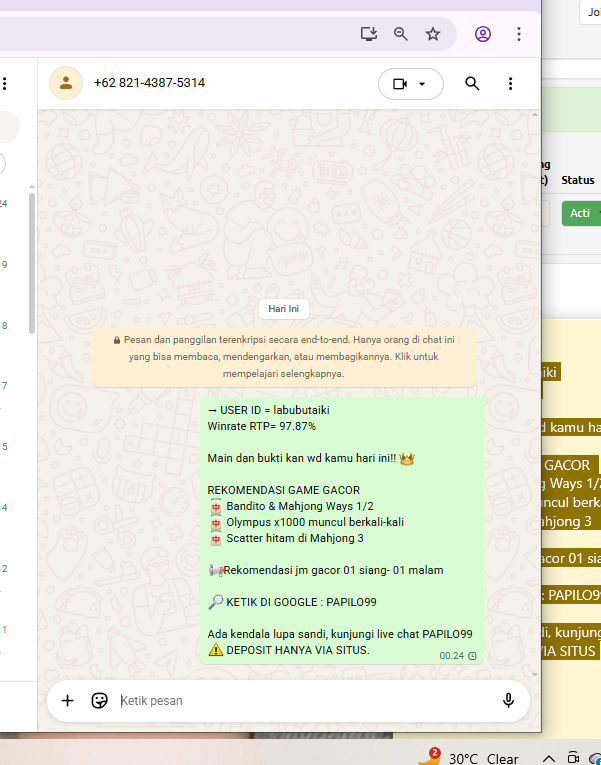601x765 pixels.
Task: Click the Winrate RTP= 97.87% text
Action: pos(261,426)
